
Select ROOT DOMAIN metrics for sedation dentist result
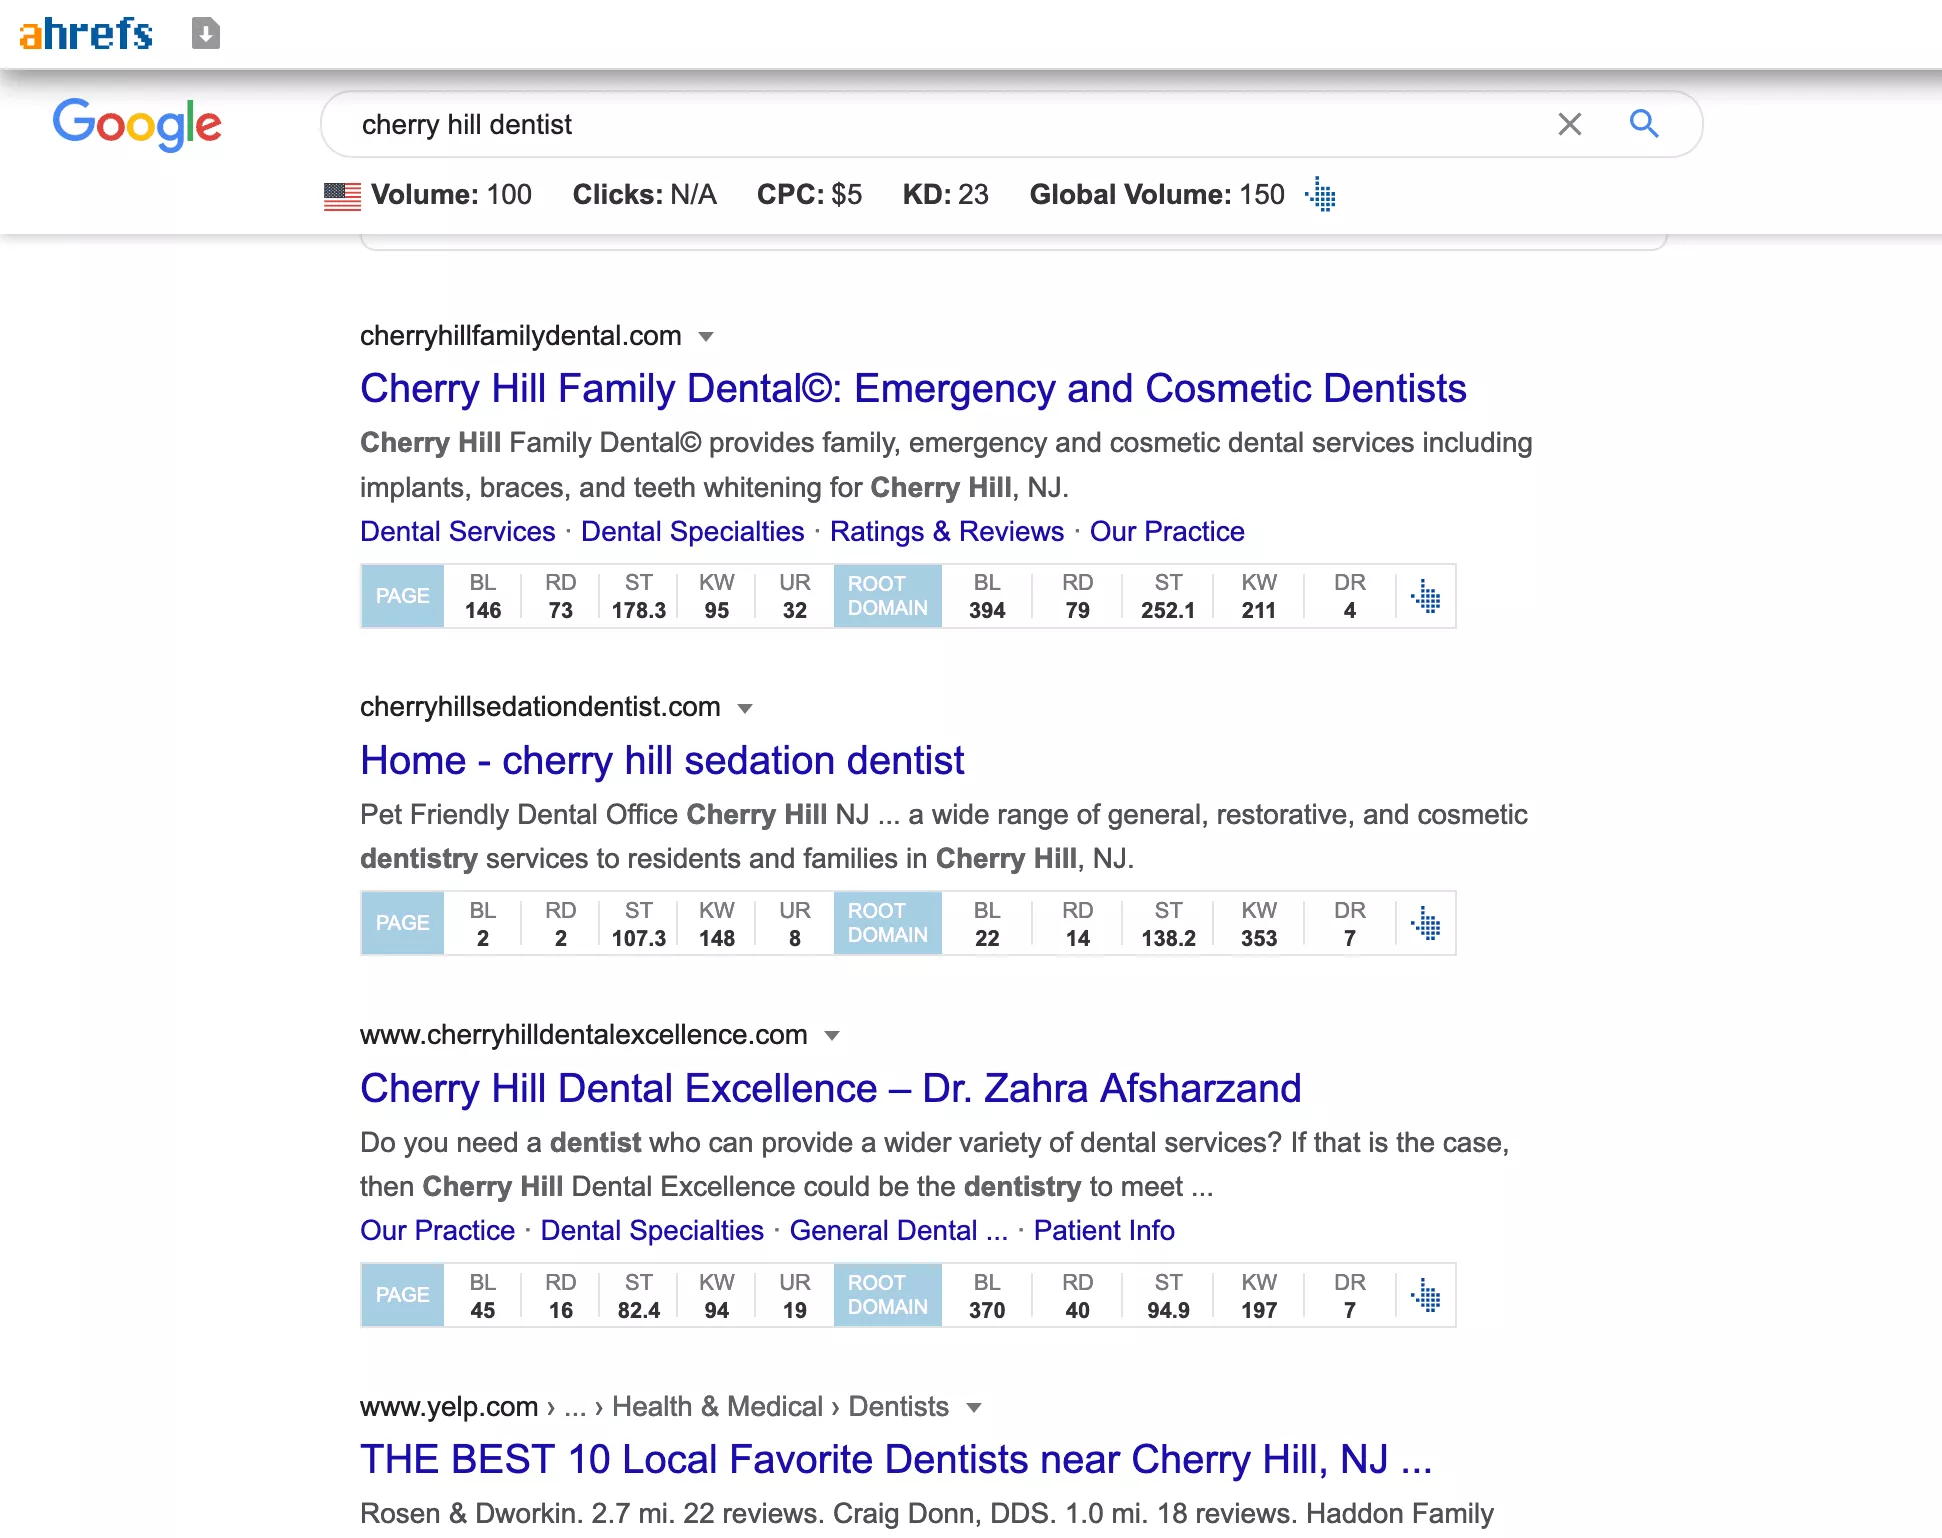click(886, 923)
